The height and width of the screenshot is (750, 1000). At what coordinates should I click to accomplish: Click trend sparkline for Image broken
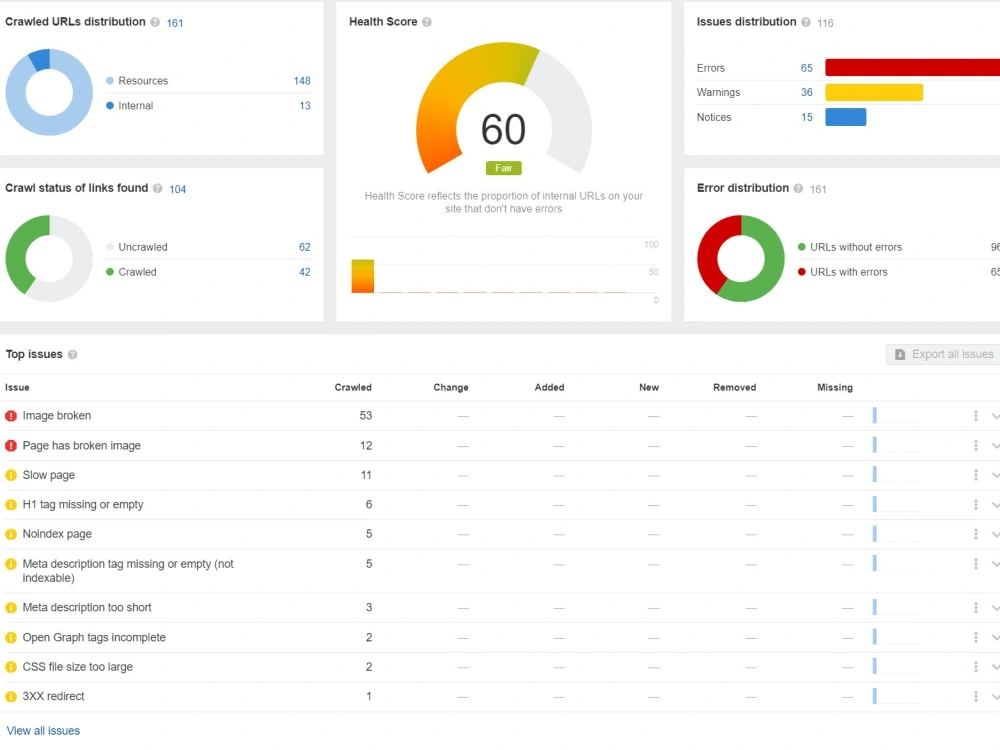(x=896, y=416)
